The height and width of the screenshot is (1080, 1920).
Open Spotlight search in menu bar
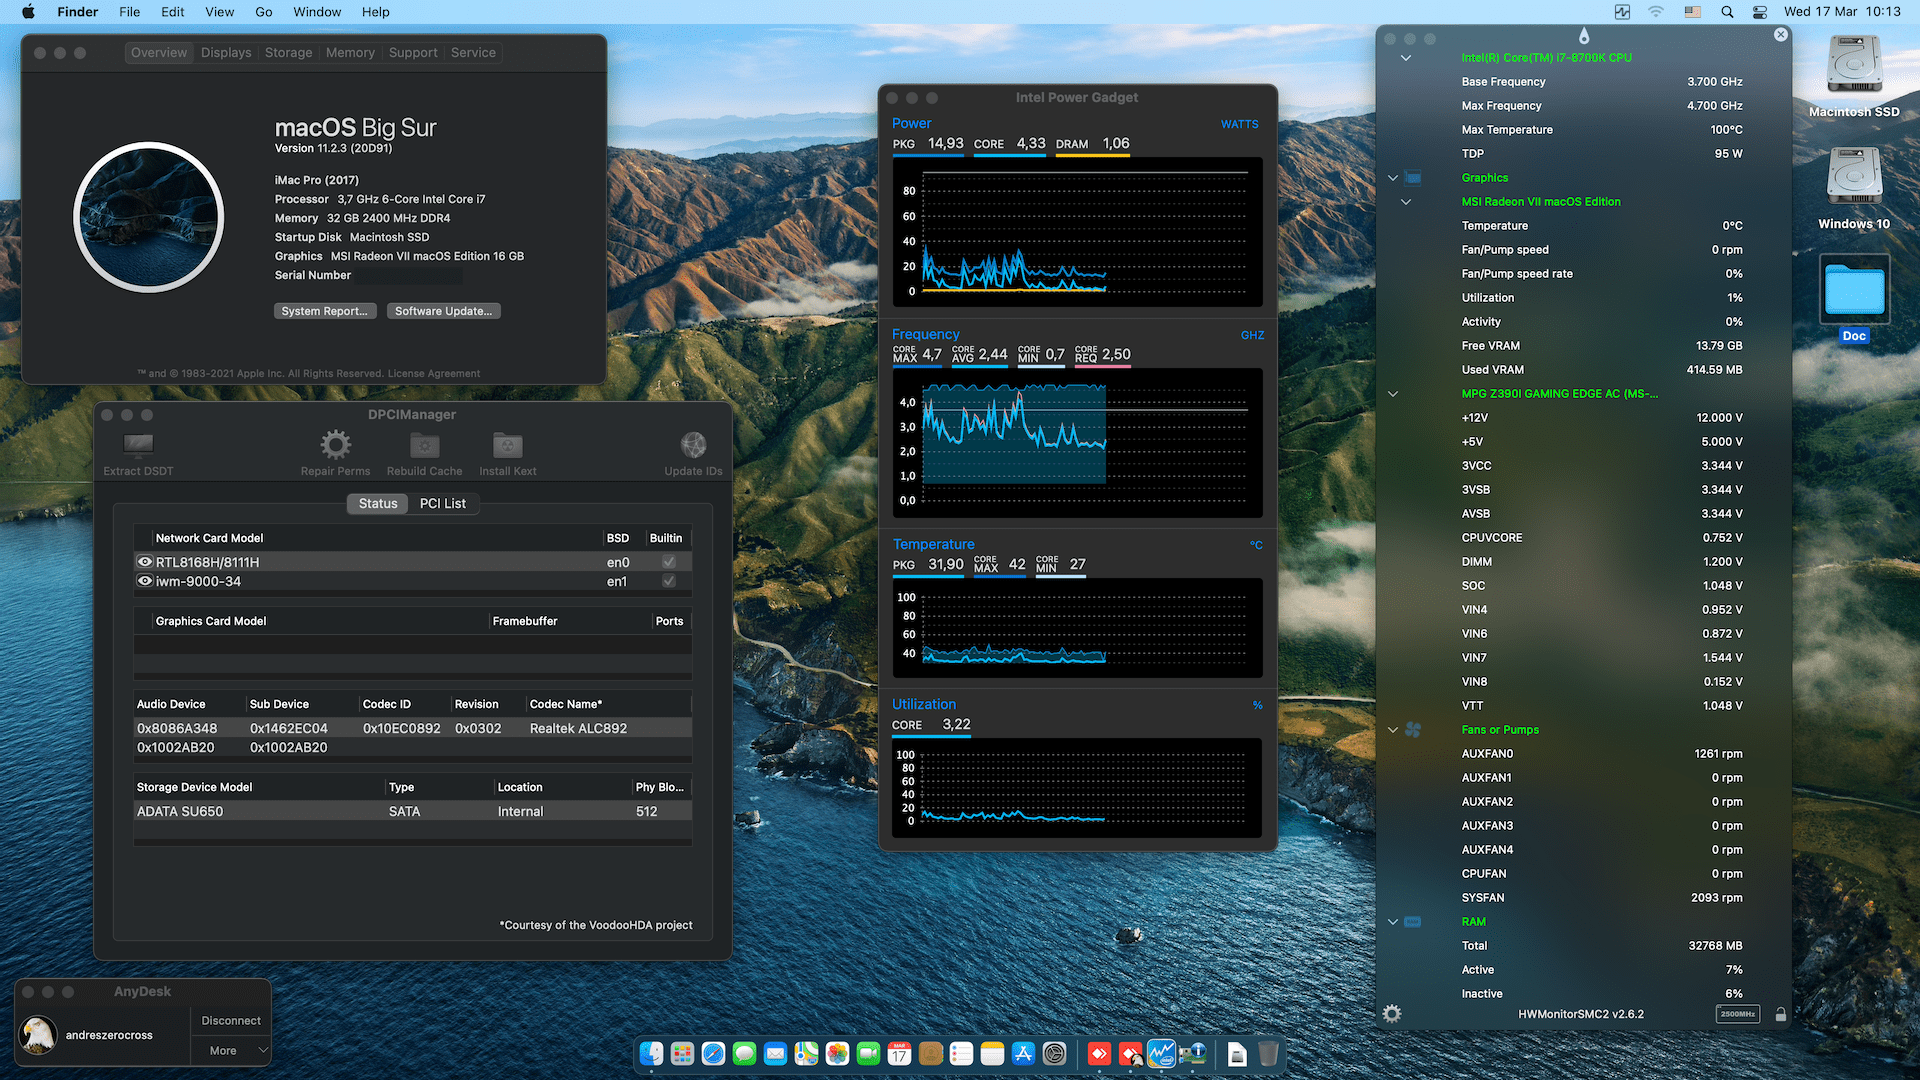1727,12
